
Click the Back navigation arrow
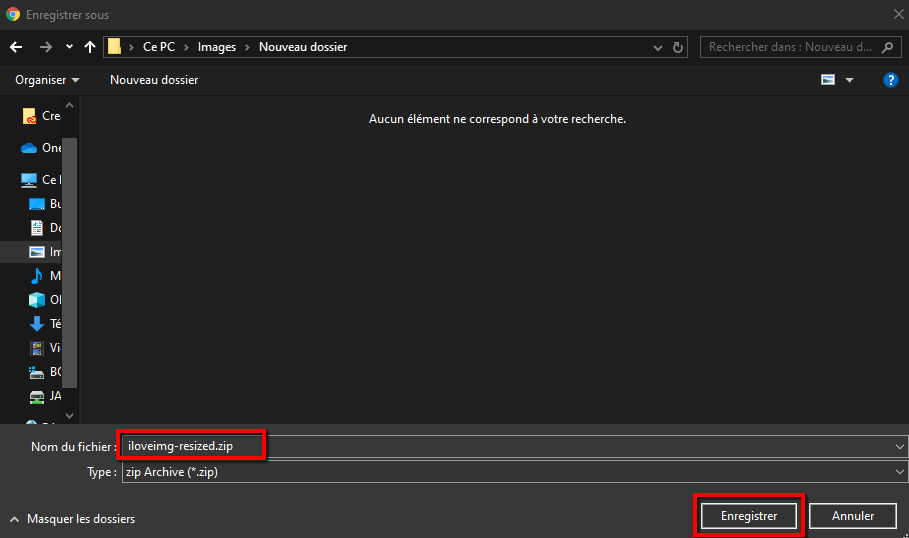click(16, 47)
